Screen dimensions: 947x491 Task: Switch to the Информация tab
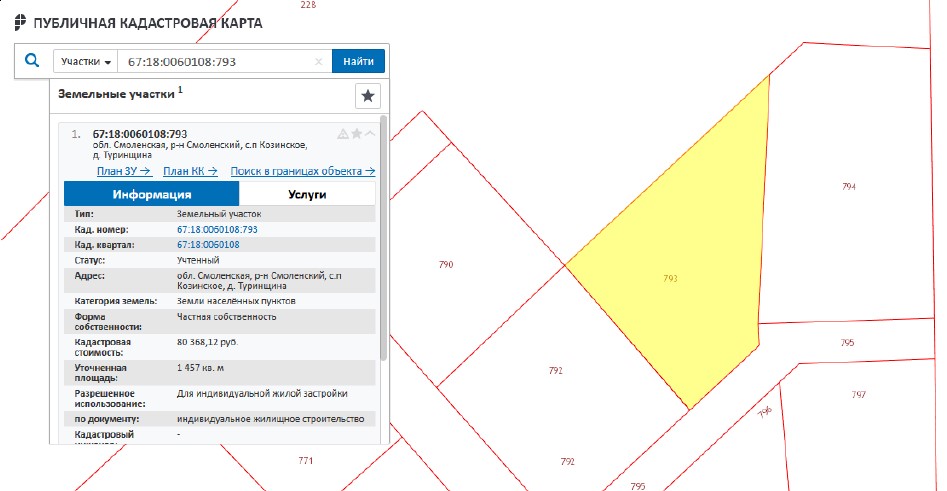coord(152,194)
